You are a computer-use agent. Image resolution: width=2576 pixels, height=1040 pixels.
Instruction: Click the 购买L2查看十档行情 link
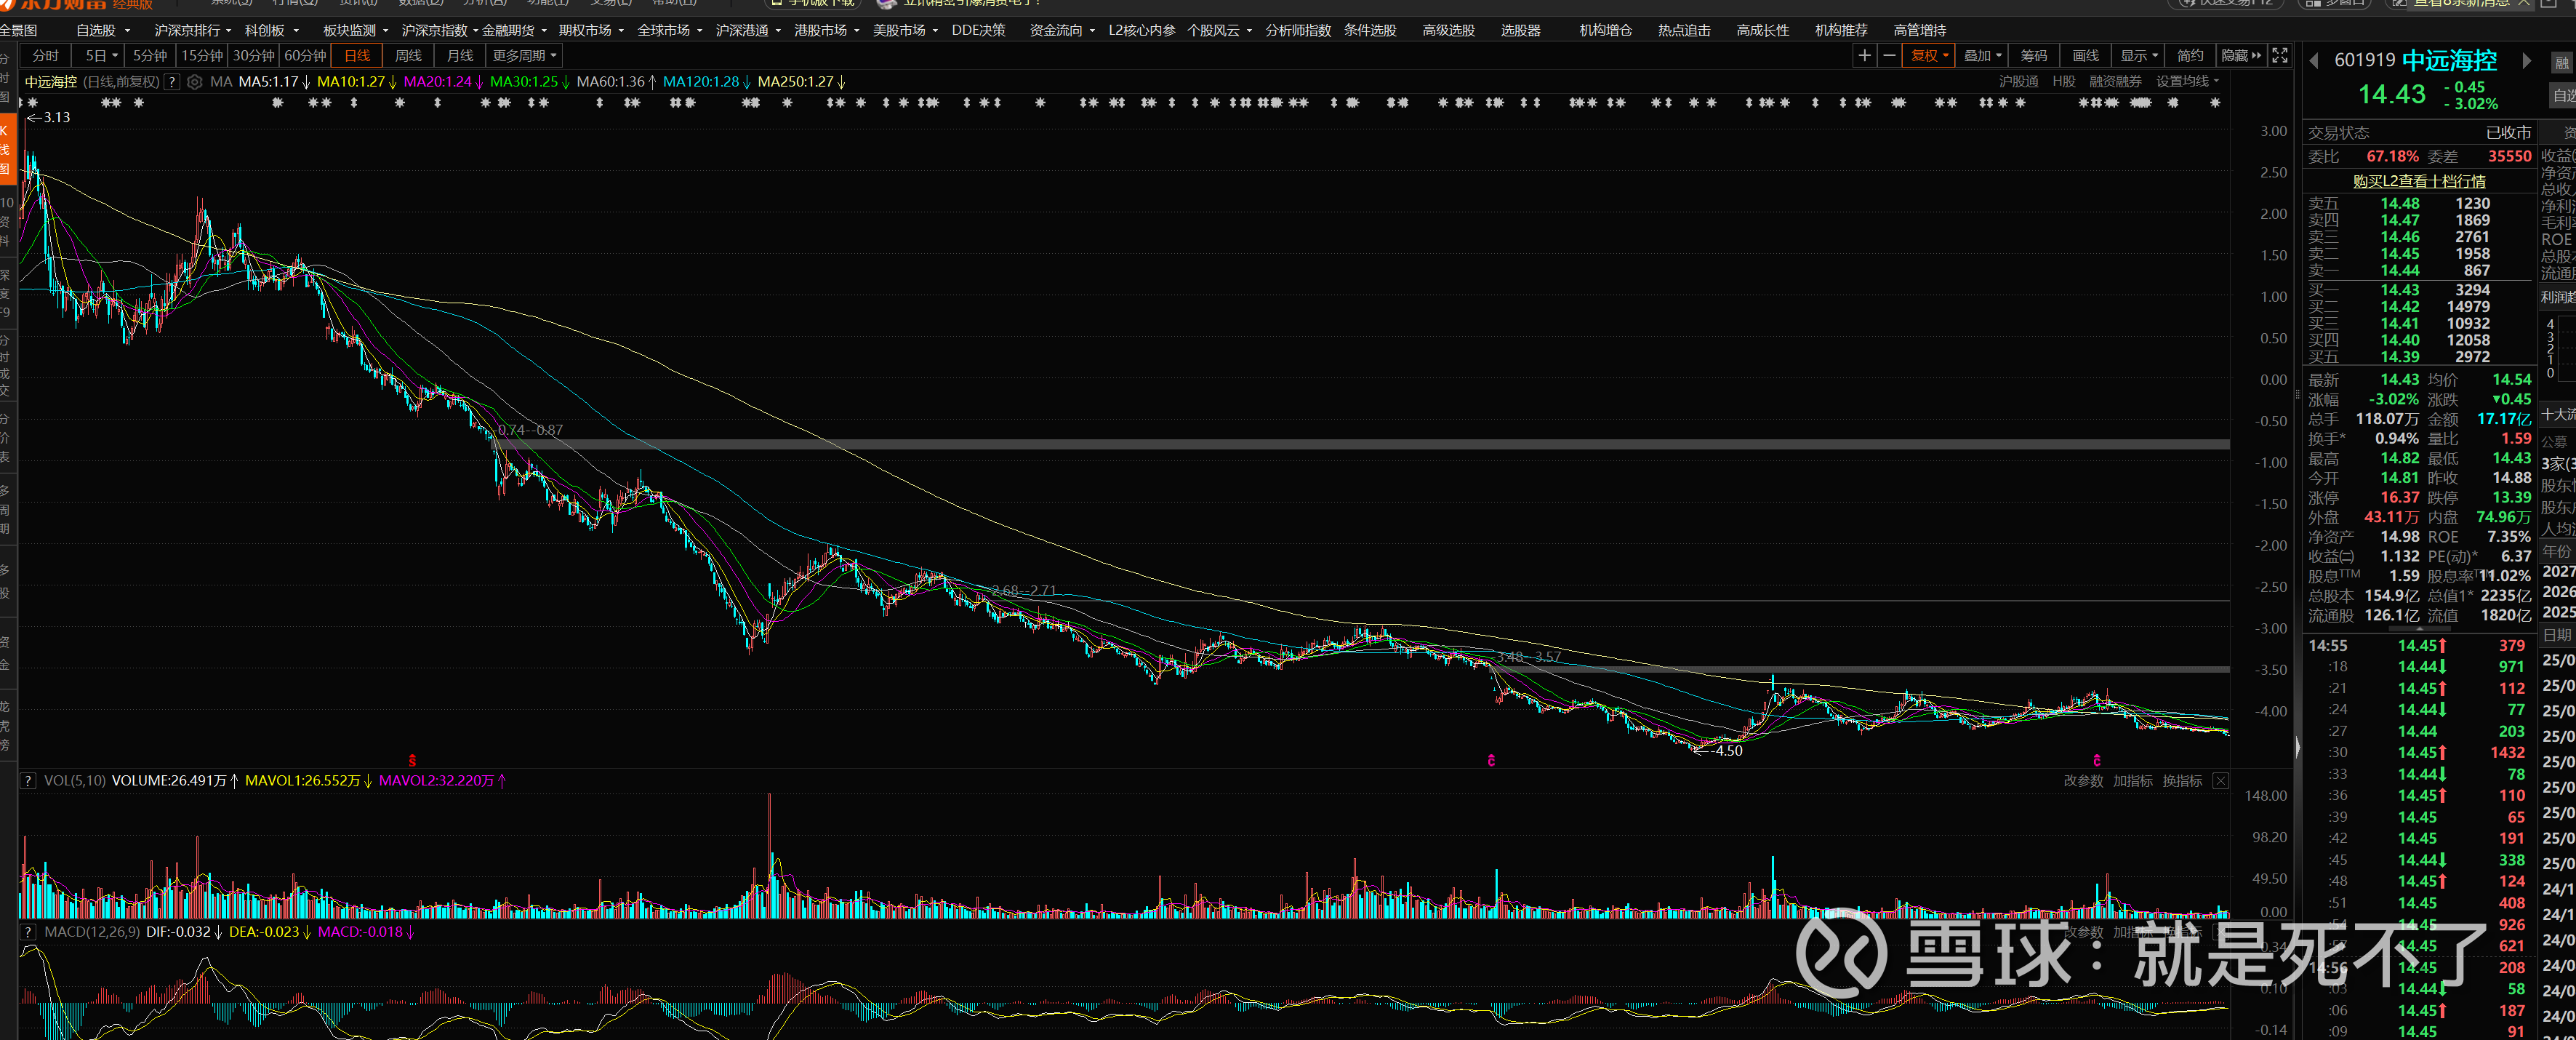coord(2419,181)
